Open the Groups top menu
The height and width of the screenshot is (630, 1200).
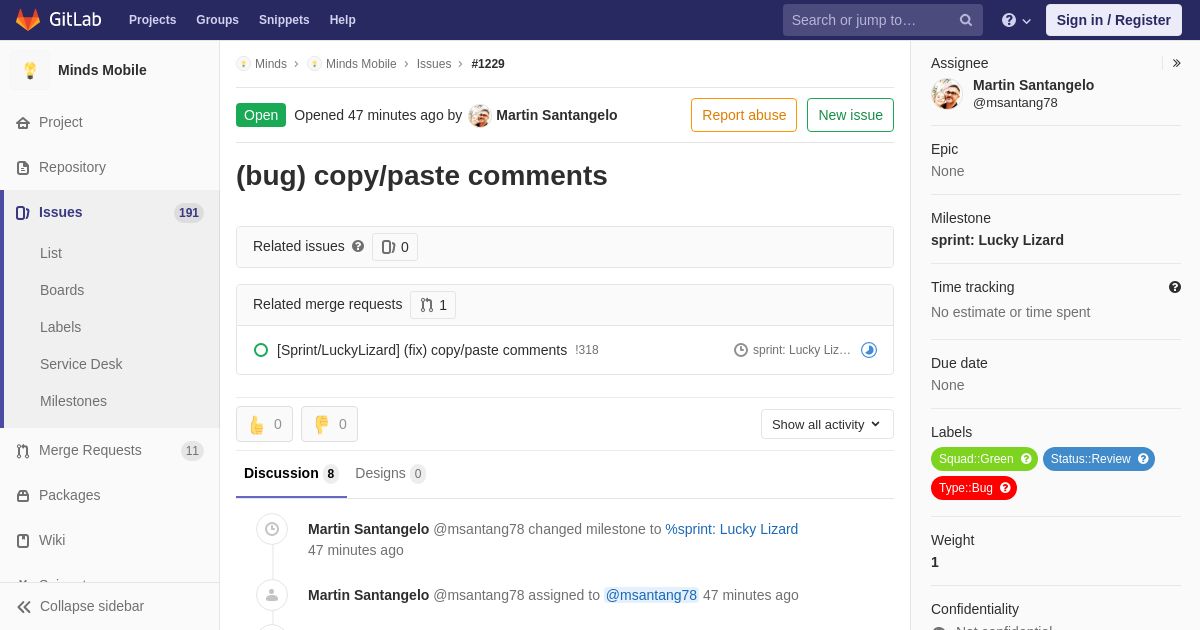coord(217,20)
